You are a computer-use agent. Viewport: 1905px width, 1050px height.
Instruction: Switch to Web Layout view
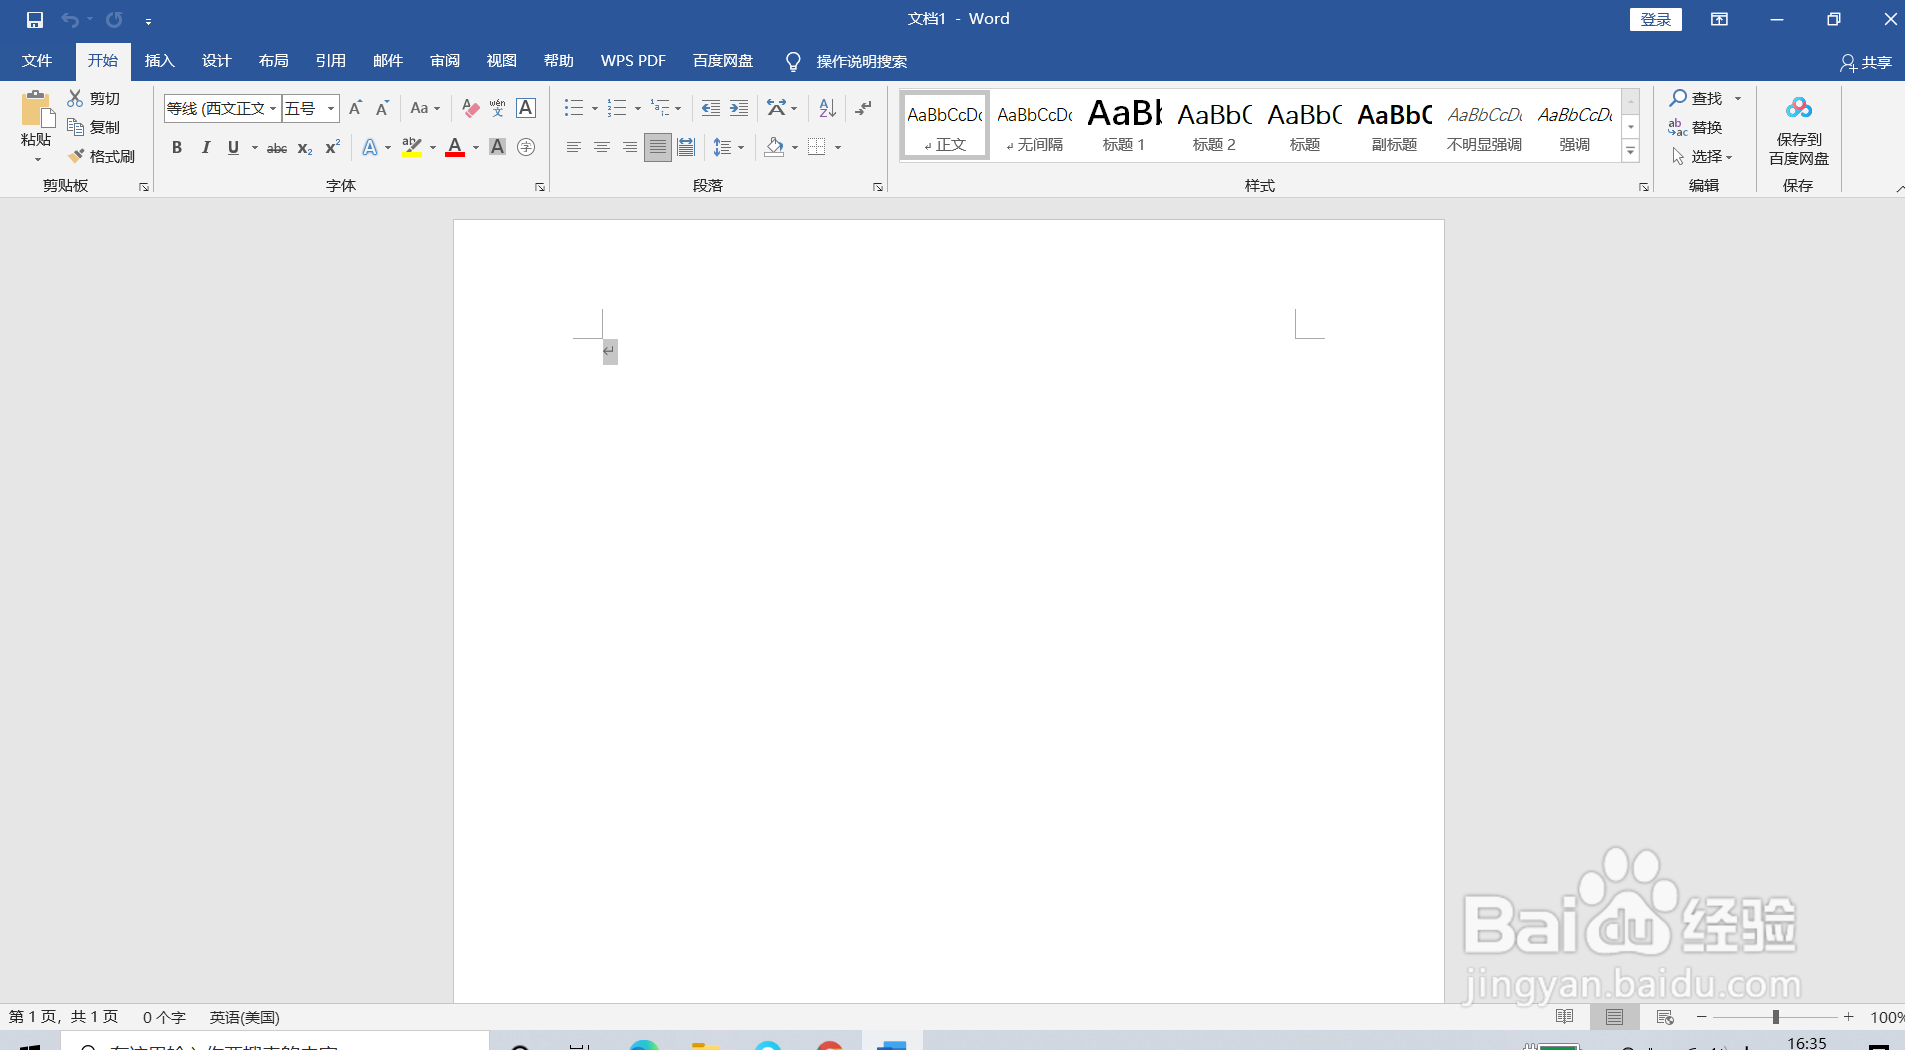(1665, 1017)
